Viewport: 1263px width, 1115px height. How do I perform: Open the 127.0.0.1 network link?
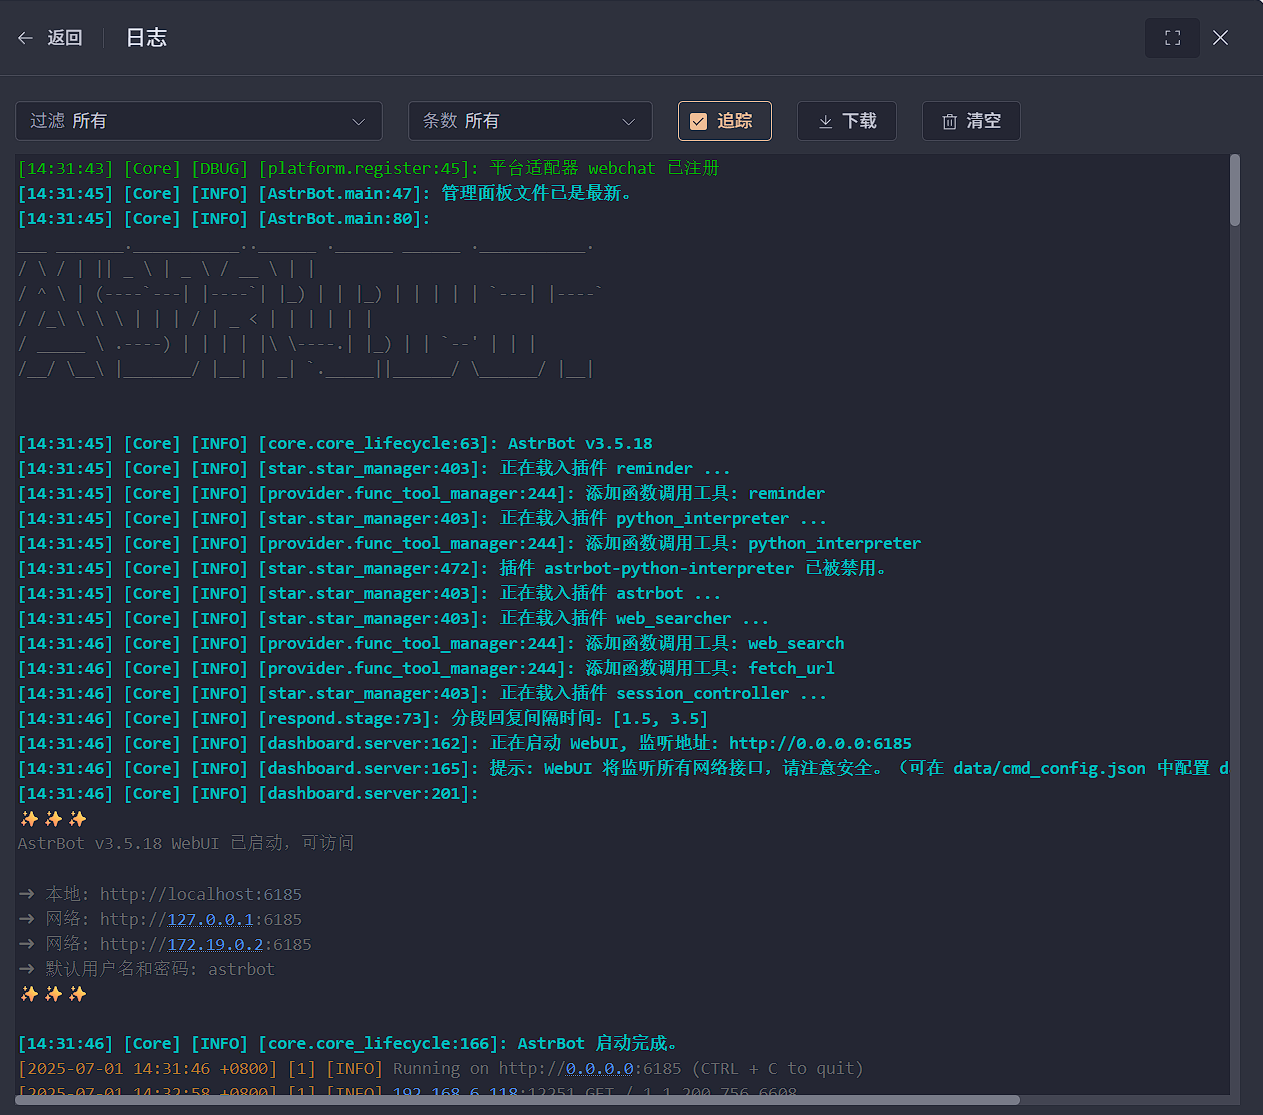[x=210, y=919]
